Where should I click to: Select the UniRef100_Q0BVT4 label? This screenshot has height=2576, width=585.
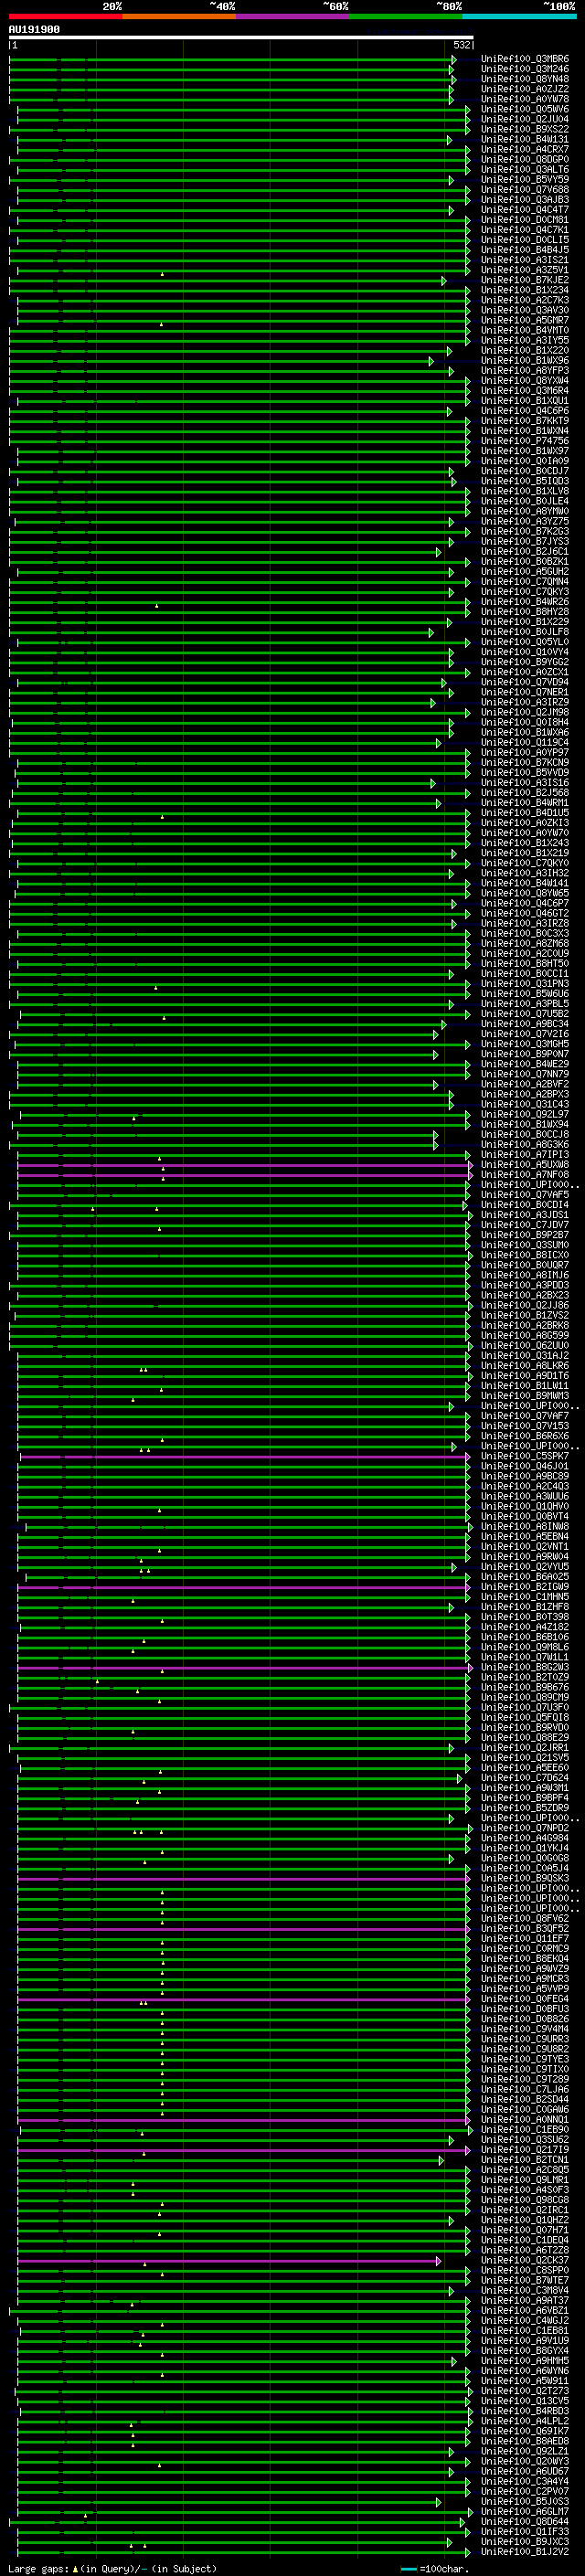[x=525, y=1517]
